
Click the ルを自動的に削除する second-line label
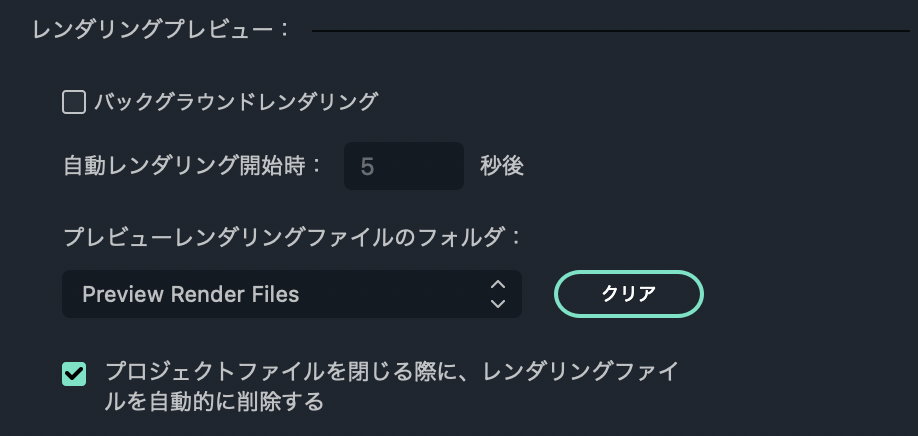214,401
